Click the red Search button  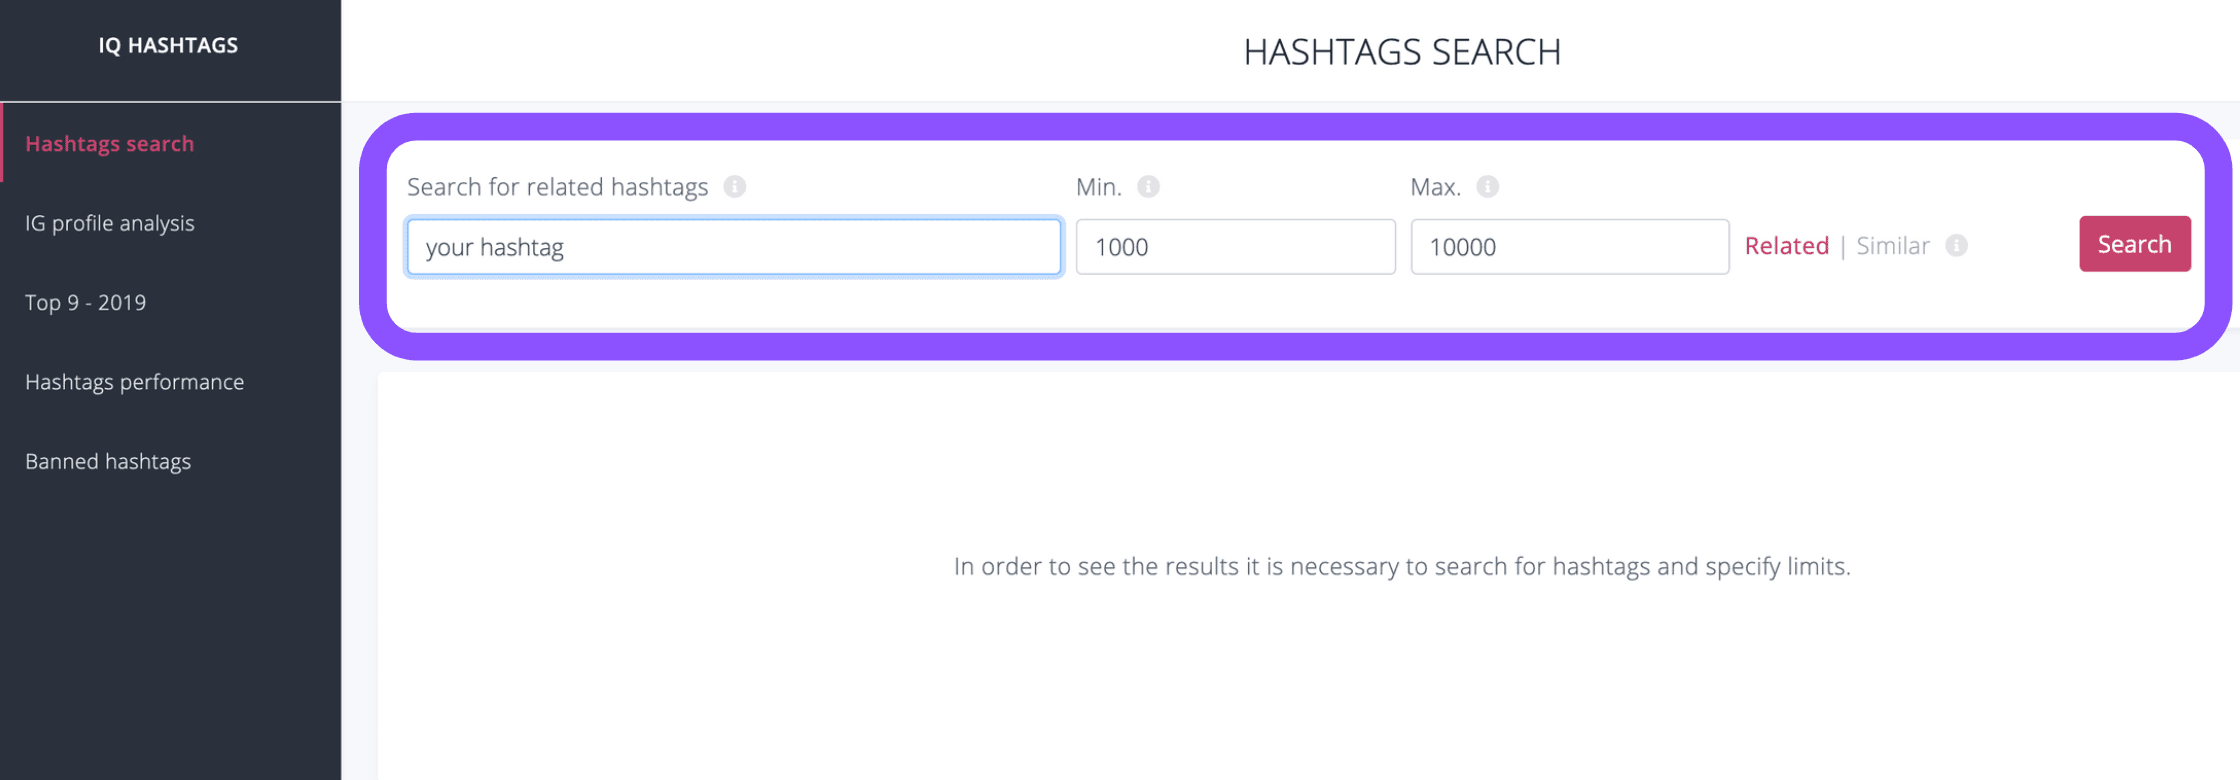pos(2135,244)
